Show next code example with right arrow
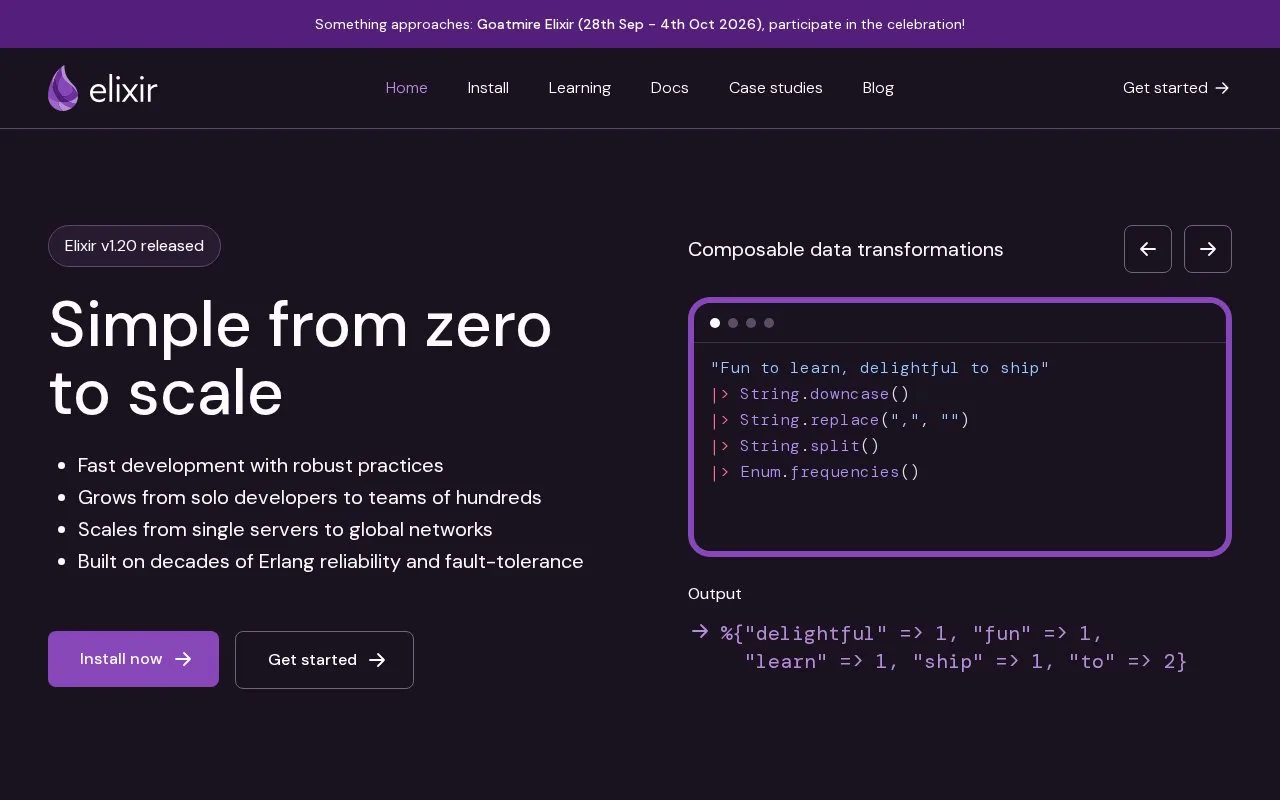 (1208, 249)
